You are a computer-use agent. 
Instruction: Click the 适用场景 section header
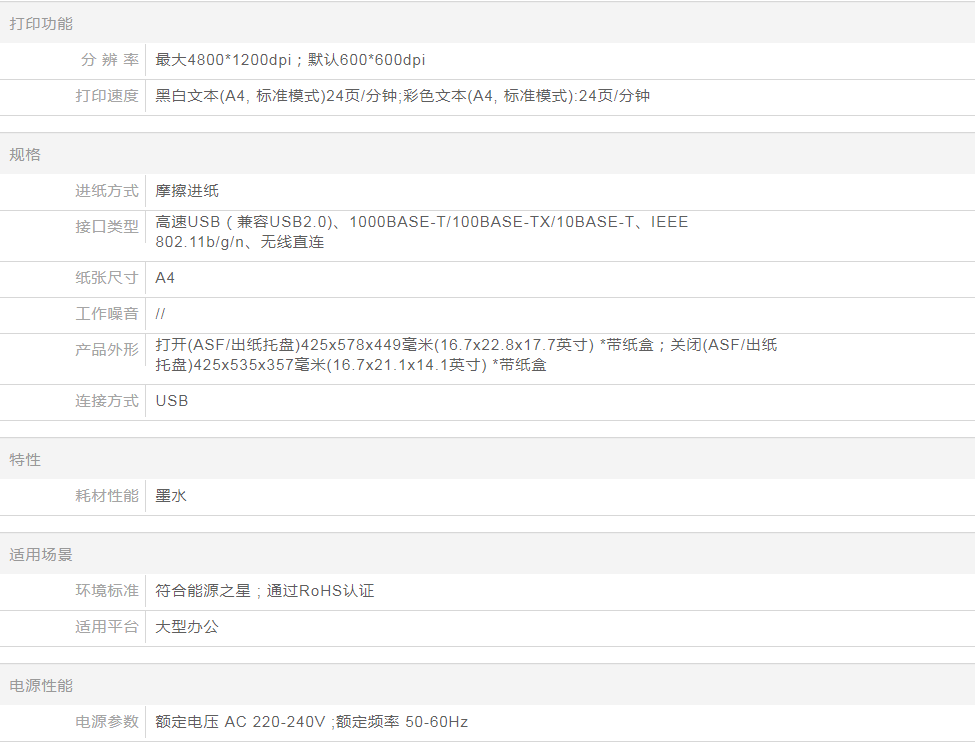(41, 555)
